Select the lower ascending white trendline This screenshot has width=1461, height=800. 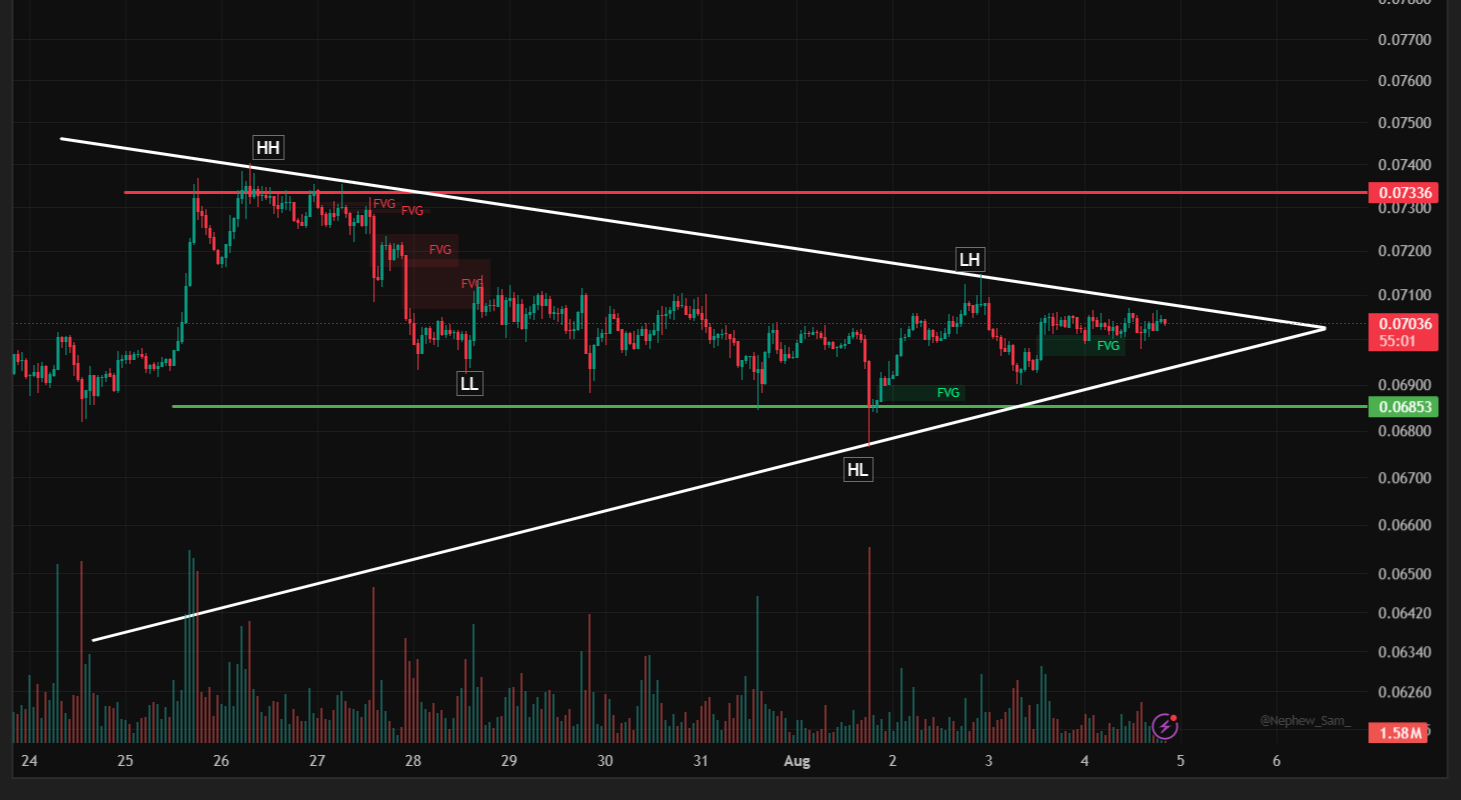(x=708, y=484)
